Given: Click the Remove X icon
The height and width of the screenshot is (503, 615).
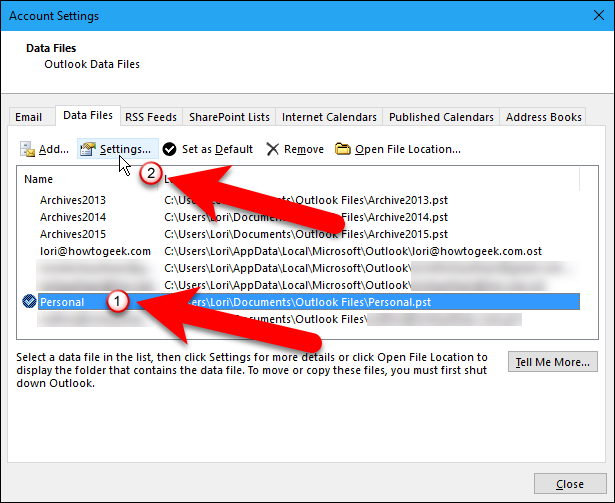Looking at the screenshot, I should pyautogui.click(x=272, y=149).
